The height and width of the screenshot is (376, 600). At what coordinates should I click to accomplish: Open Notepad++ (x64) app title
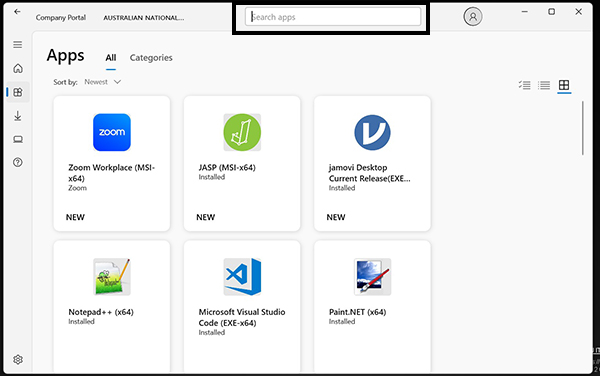pyautogui.click(x=101, y=312)
